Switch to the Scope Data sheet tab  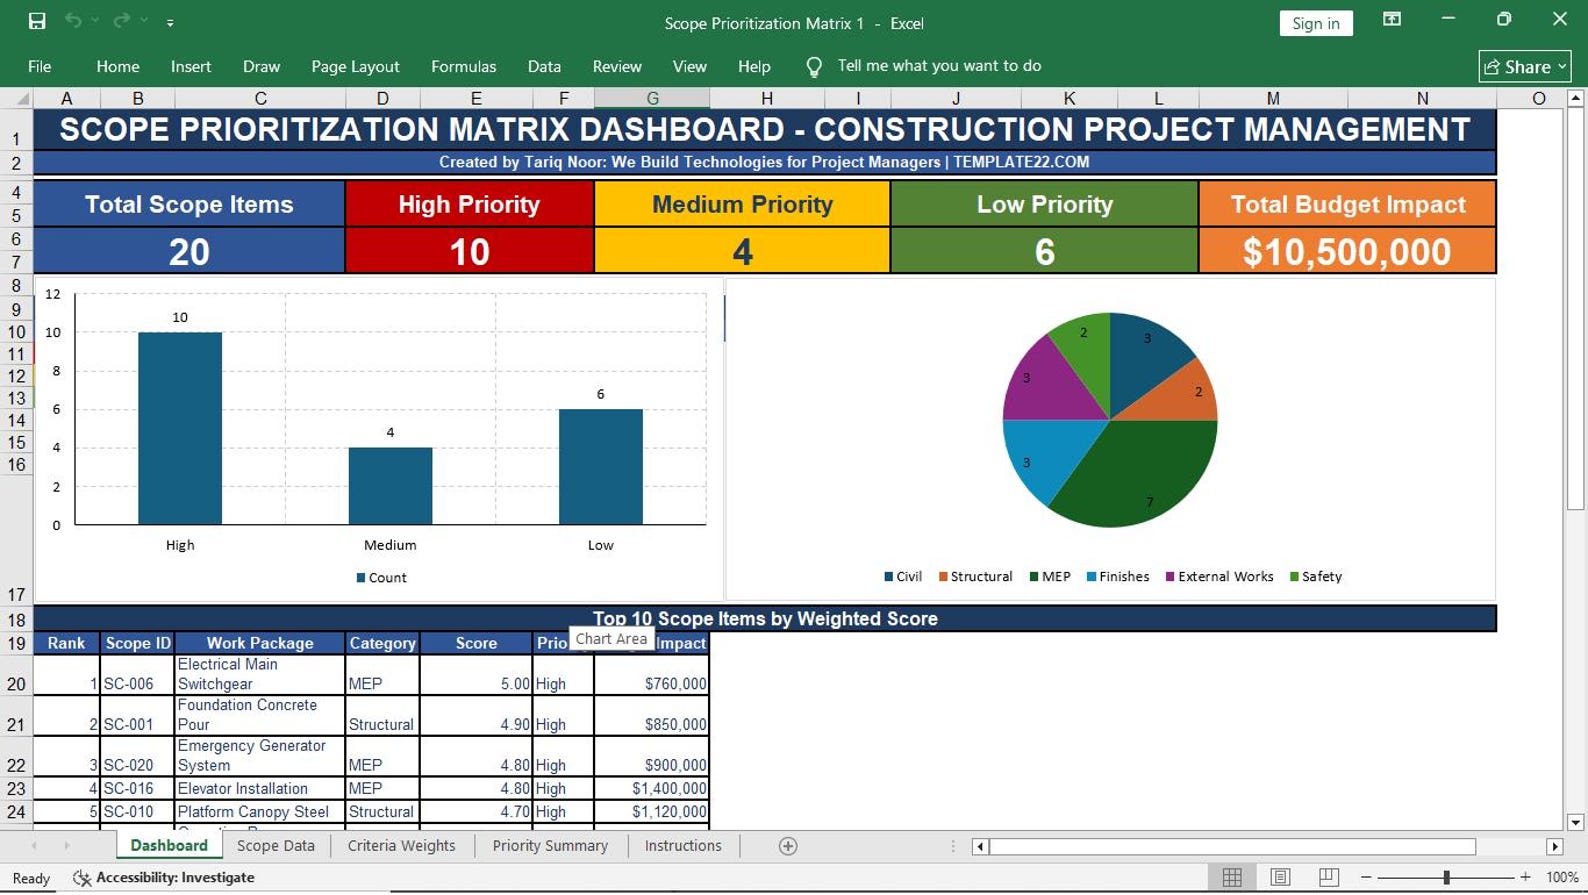[276, 846]
